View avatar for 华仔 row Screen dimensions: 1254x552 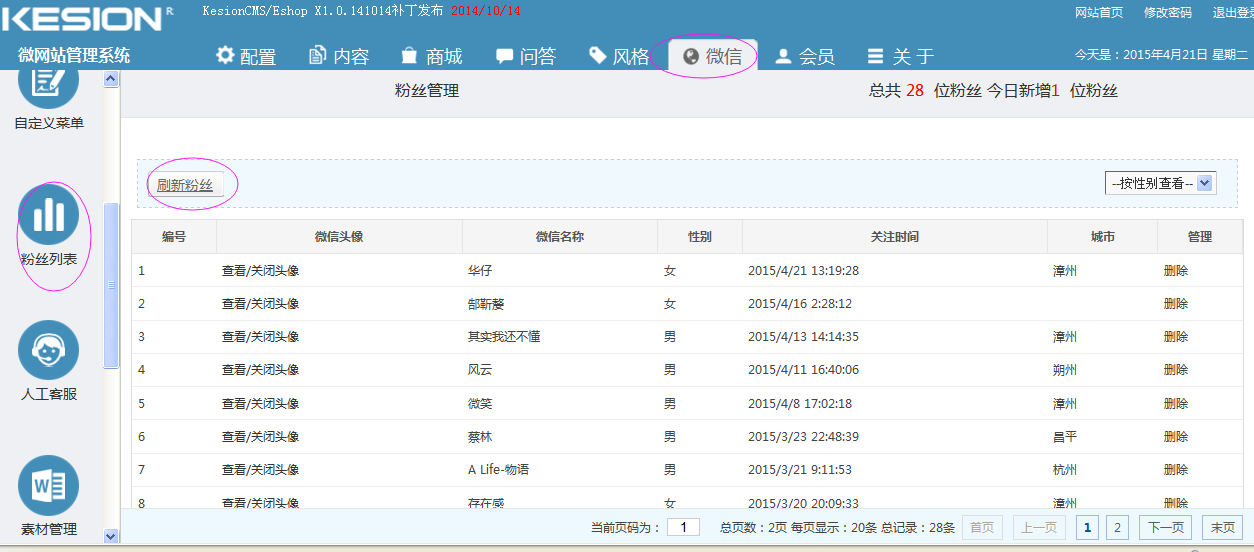(x=260, y=270)
